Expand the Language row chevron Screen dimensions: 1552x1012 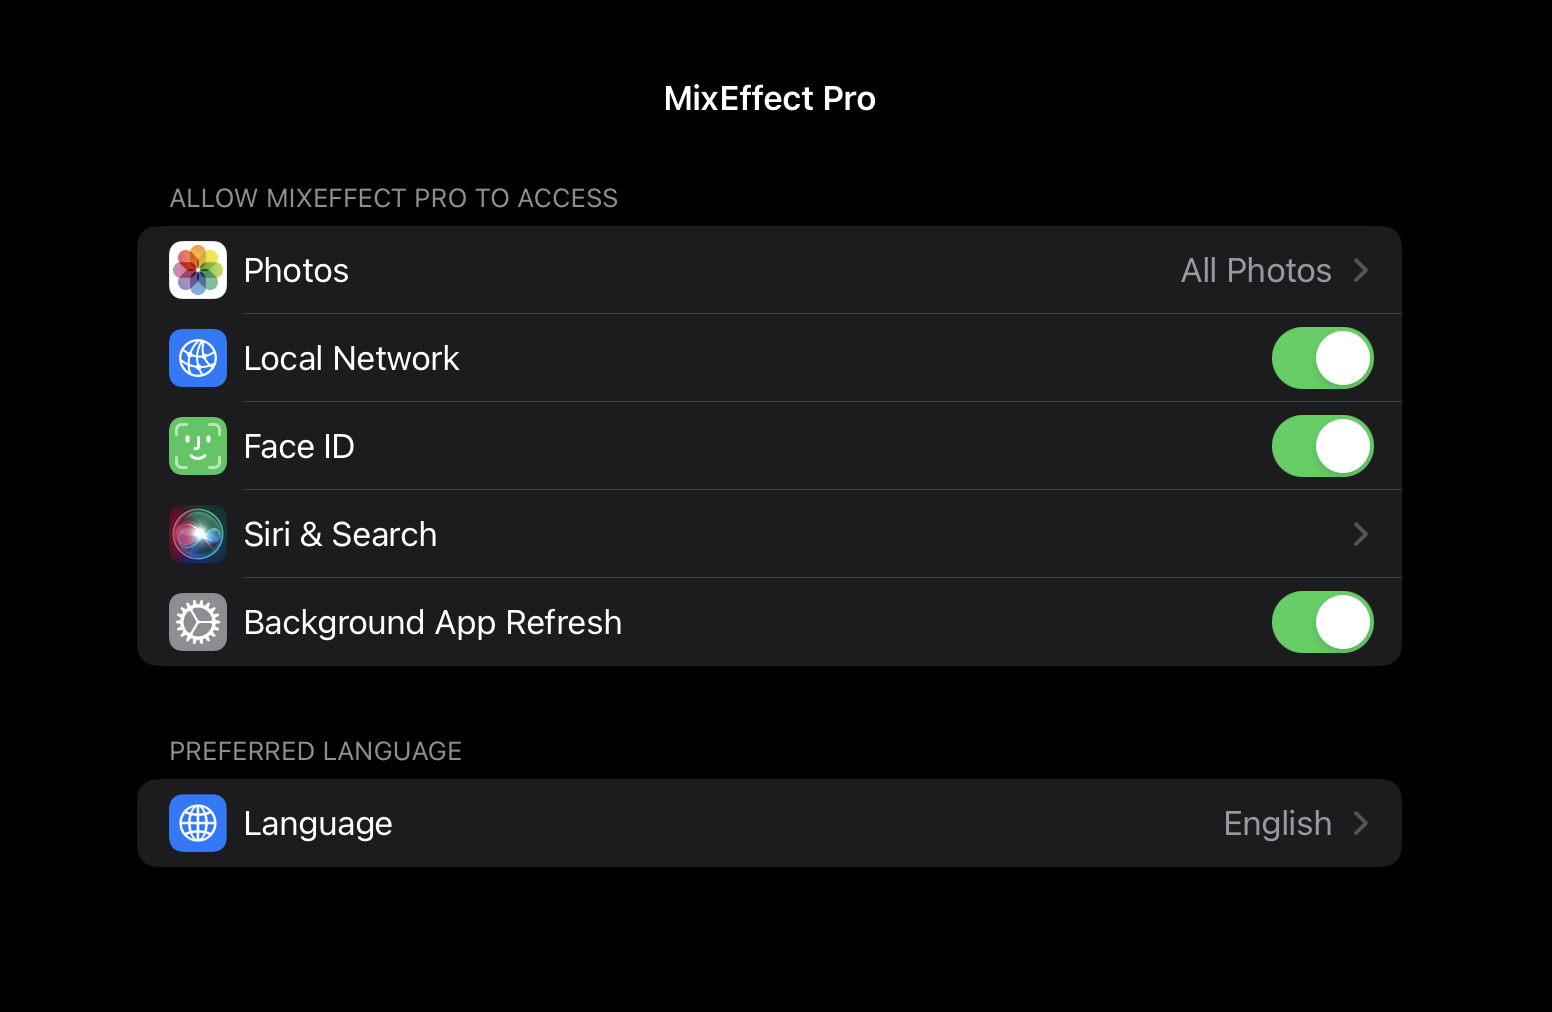[1360, 823]
